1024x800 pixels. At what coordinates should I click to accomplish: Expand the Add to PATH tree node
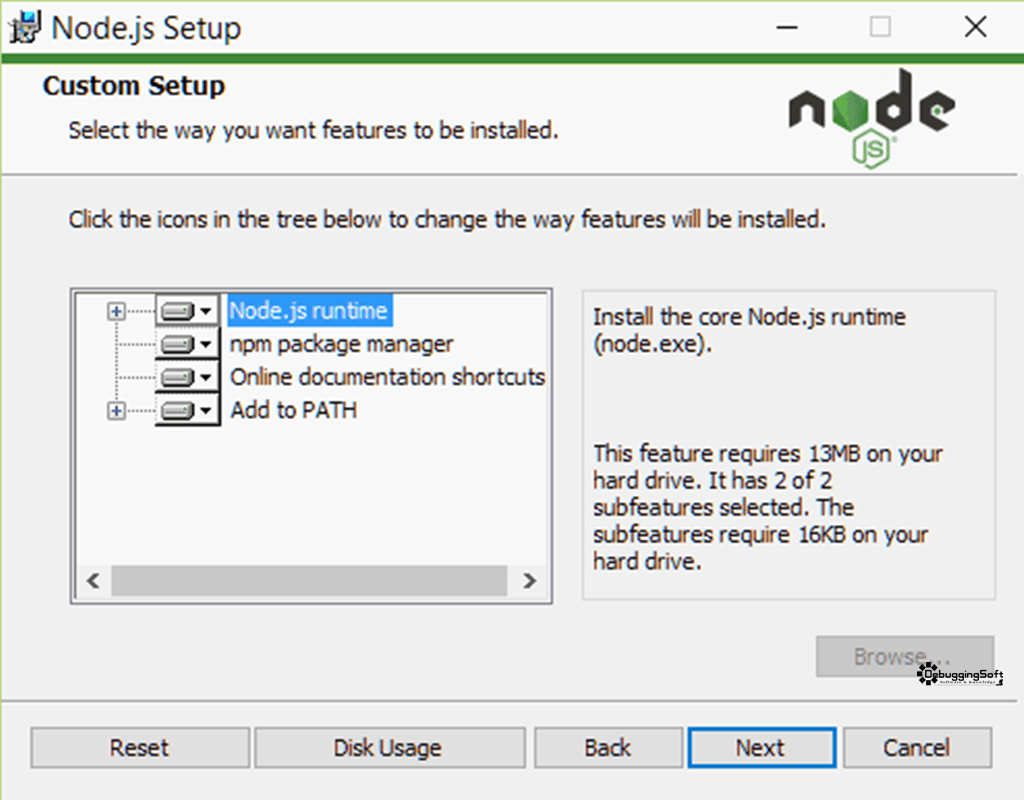(x=116, y=410)
